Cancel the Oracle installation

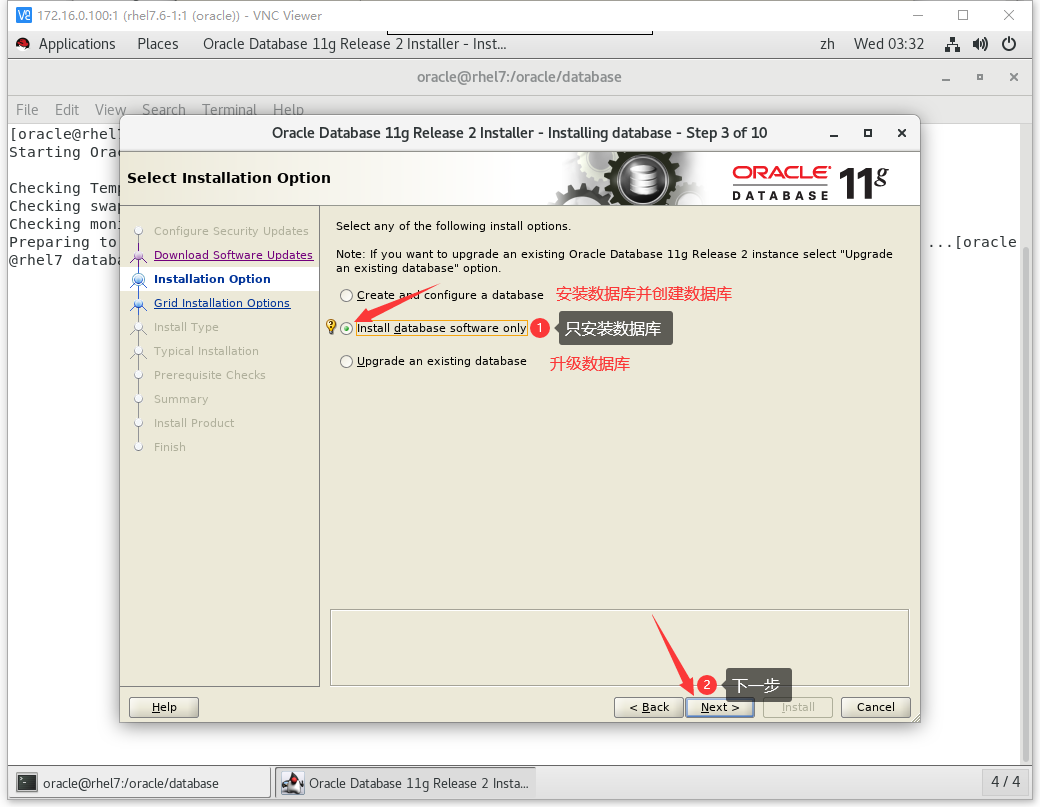(x=876, y=708)
